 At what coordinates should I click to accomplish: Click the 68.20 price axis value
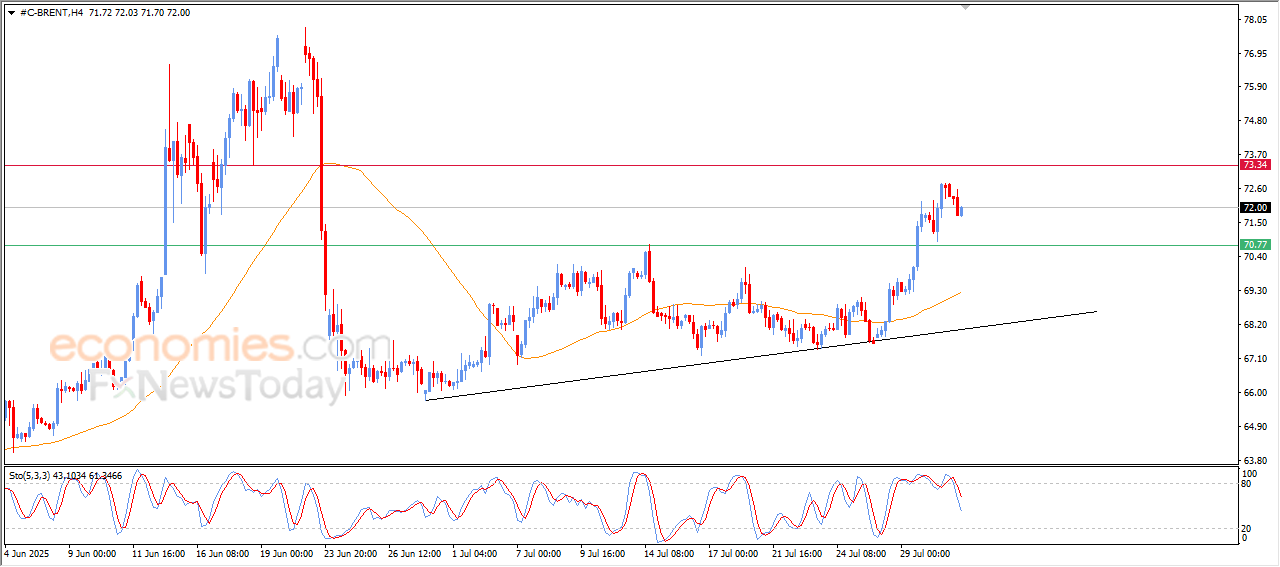click(x=1254, y=325)
